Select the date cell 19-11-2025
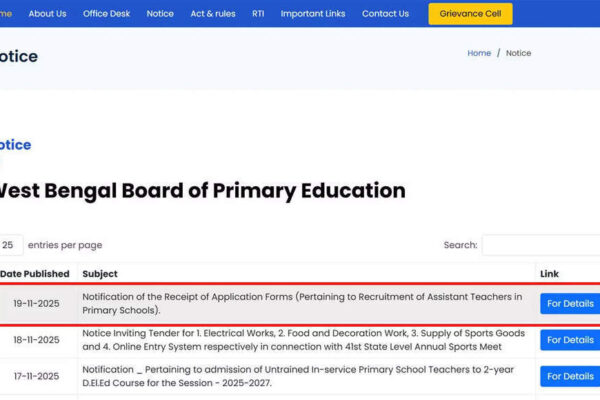Image resolution: width=600 pixels, height=400 pixels. click(36, 304)
